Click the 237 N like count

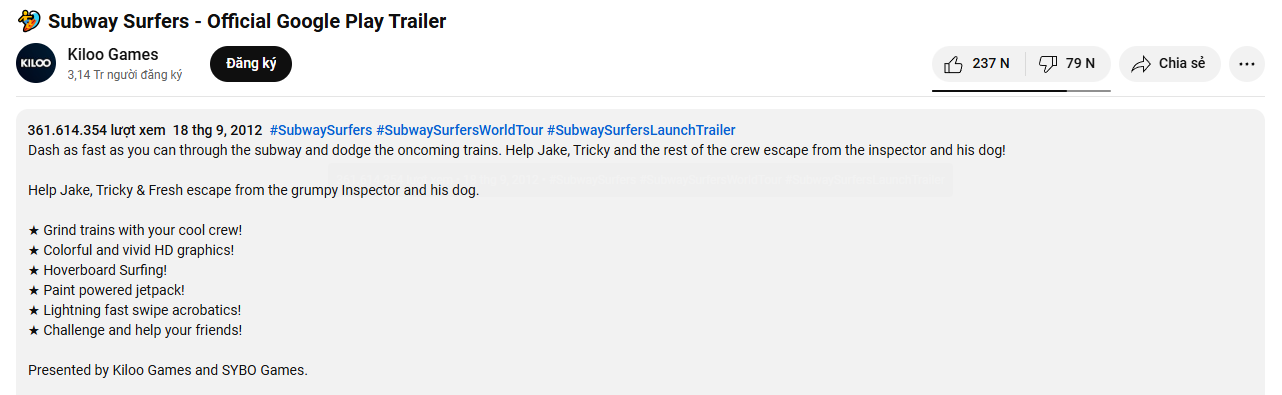click(991, 64)
